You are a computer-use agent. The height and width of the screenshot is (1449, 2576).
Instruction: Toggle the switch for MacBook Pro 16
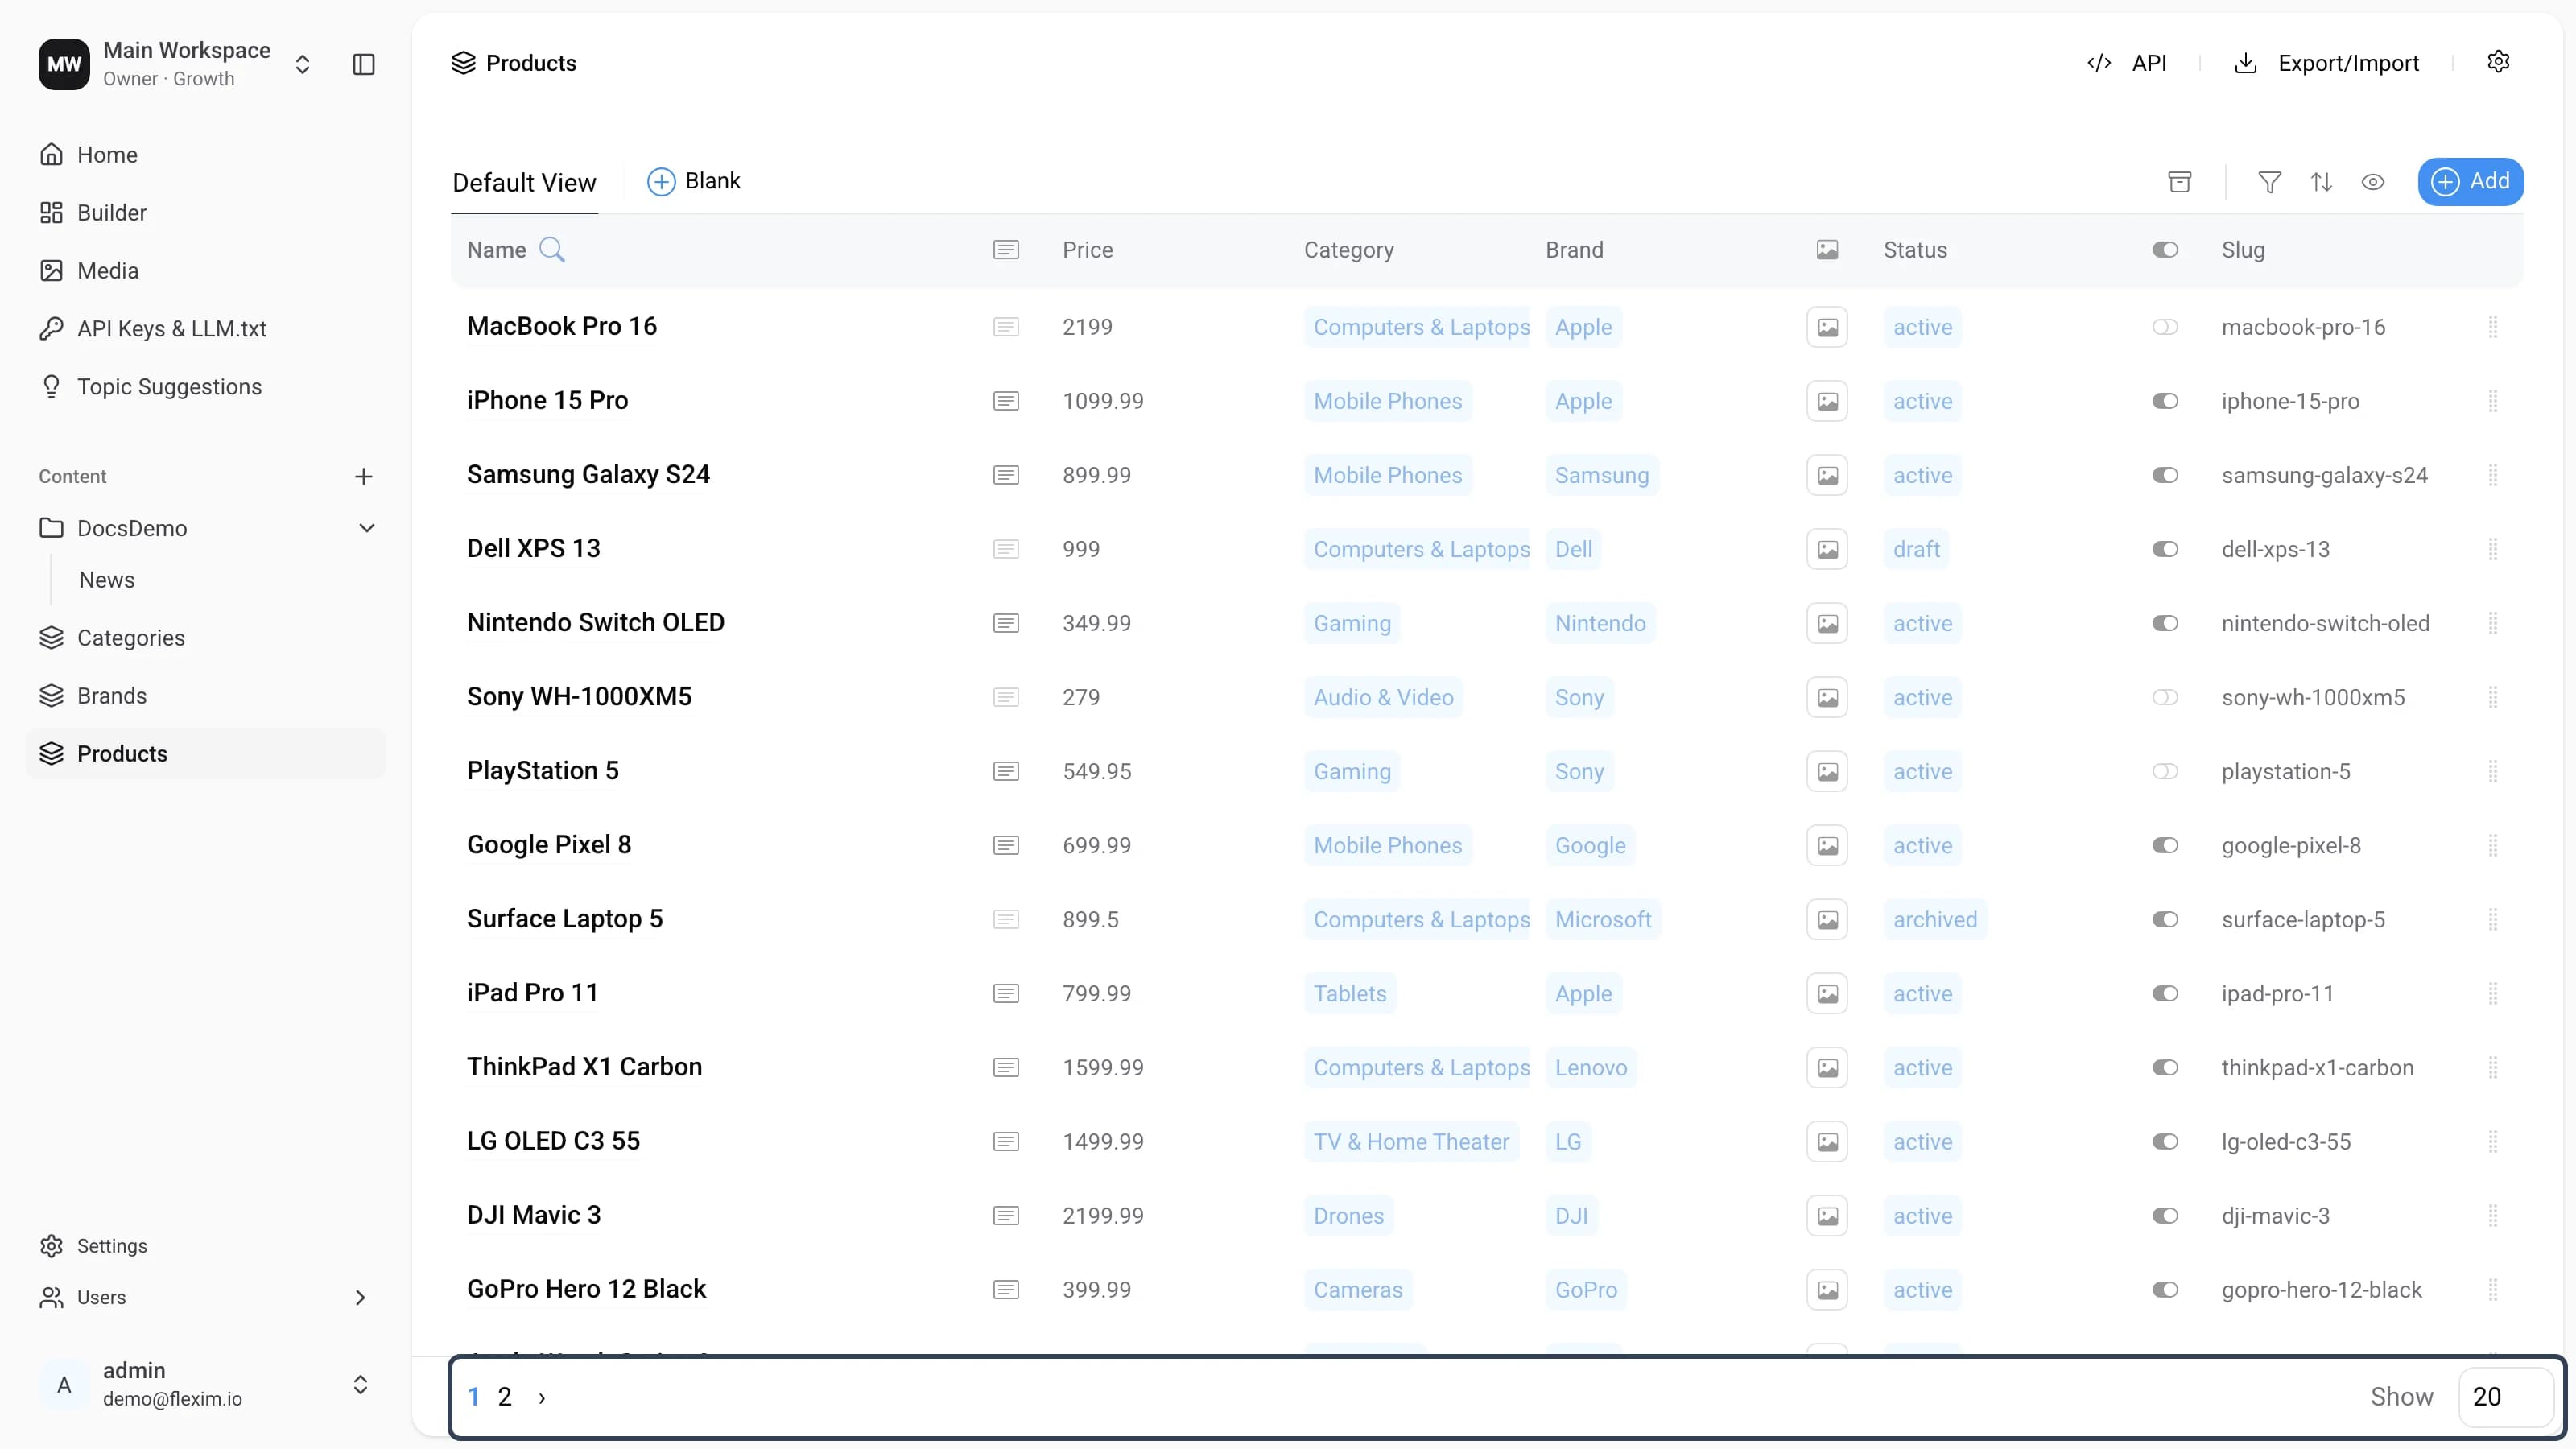pos(2165,327)
